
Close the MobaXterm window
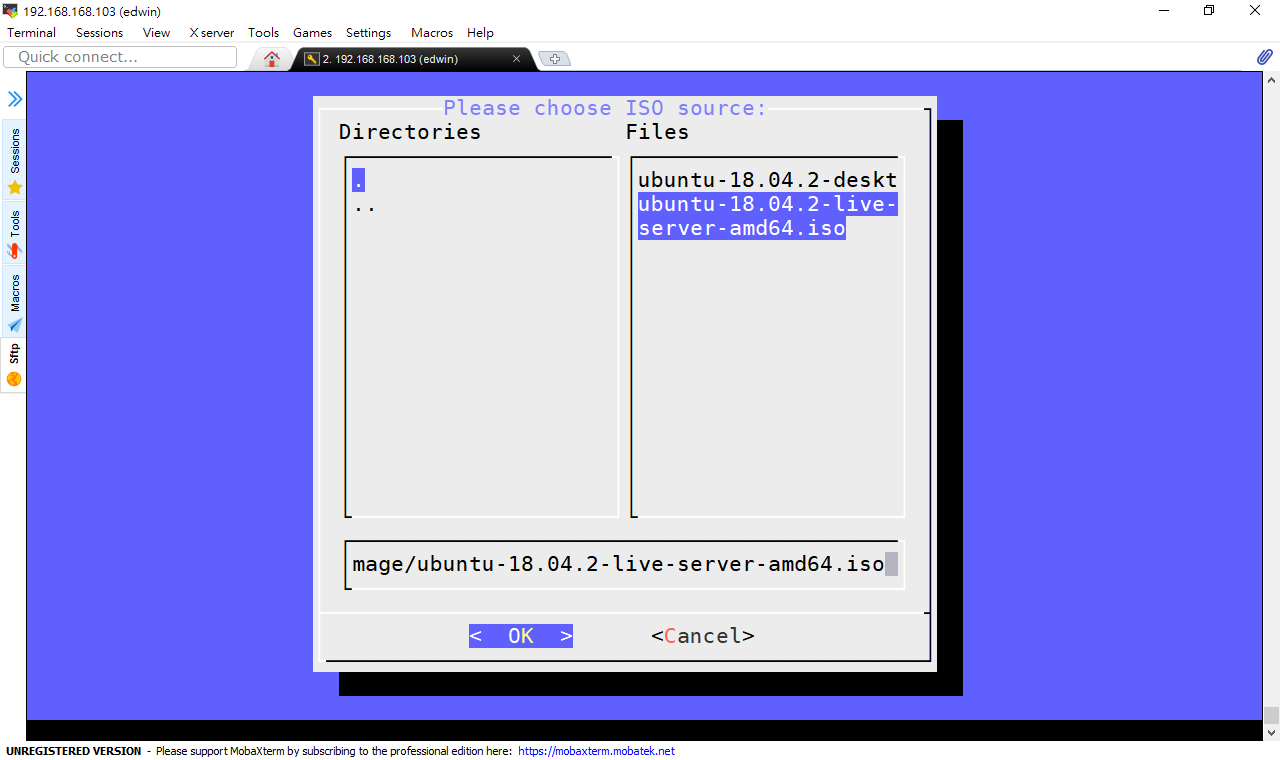point(1255,11)
